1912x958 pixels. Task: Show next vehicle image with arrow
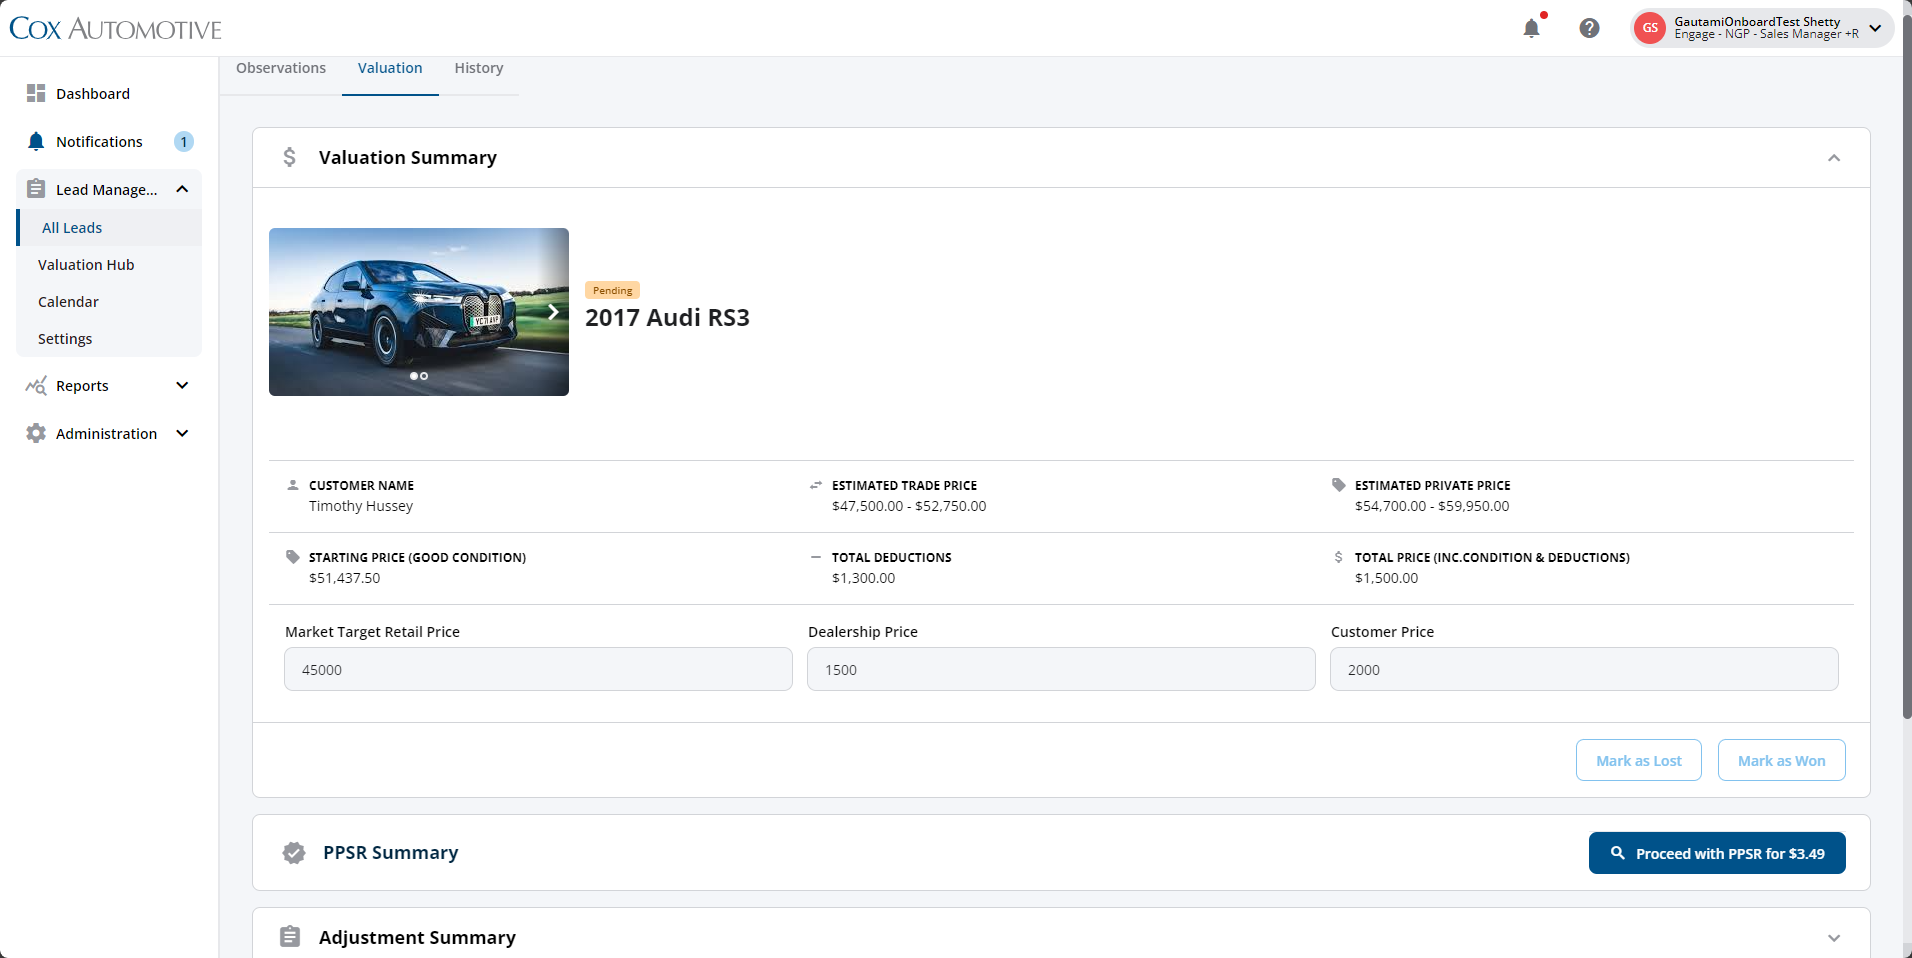(553, 312)
